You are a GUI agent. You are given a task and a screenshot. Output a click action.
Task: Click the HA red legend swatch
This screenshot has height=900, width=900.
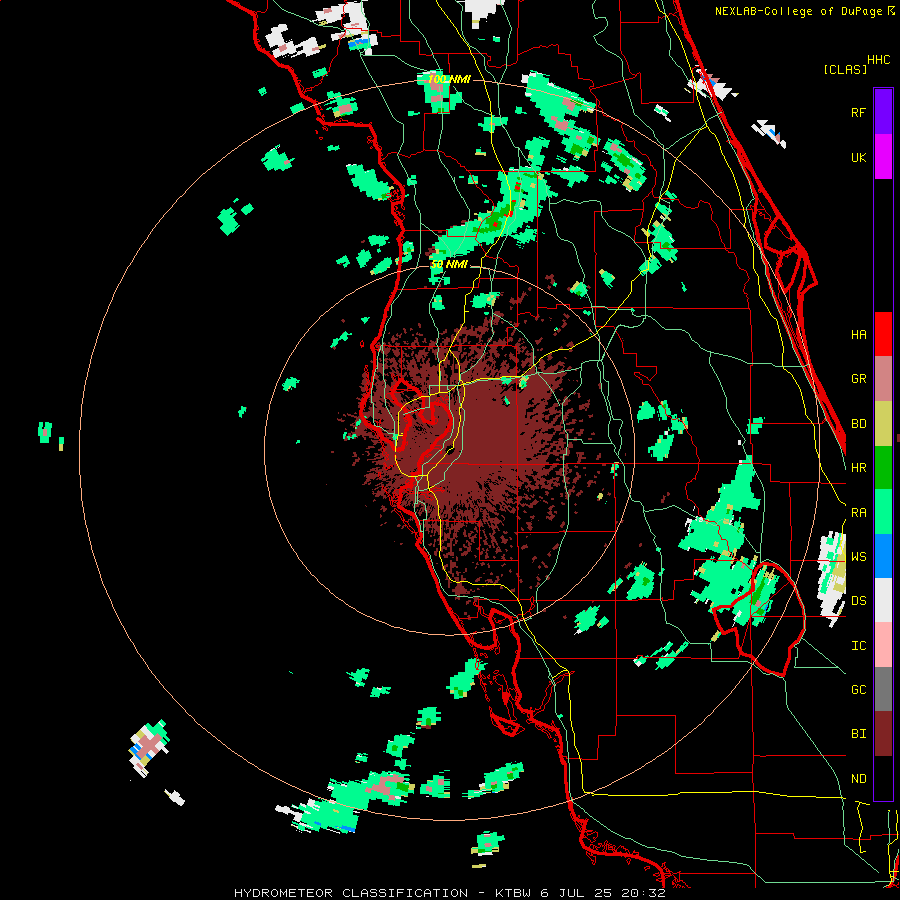[x=883, y=334]
